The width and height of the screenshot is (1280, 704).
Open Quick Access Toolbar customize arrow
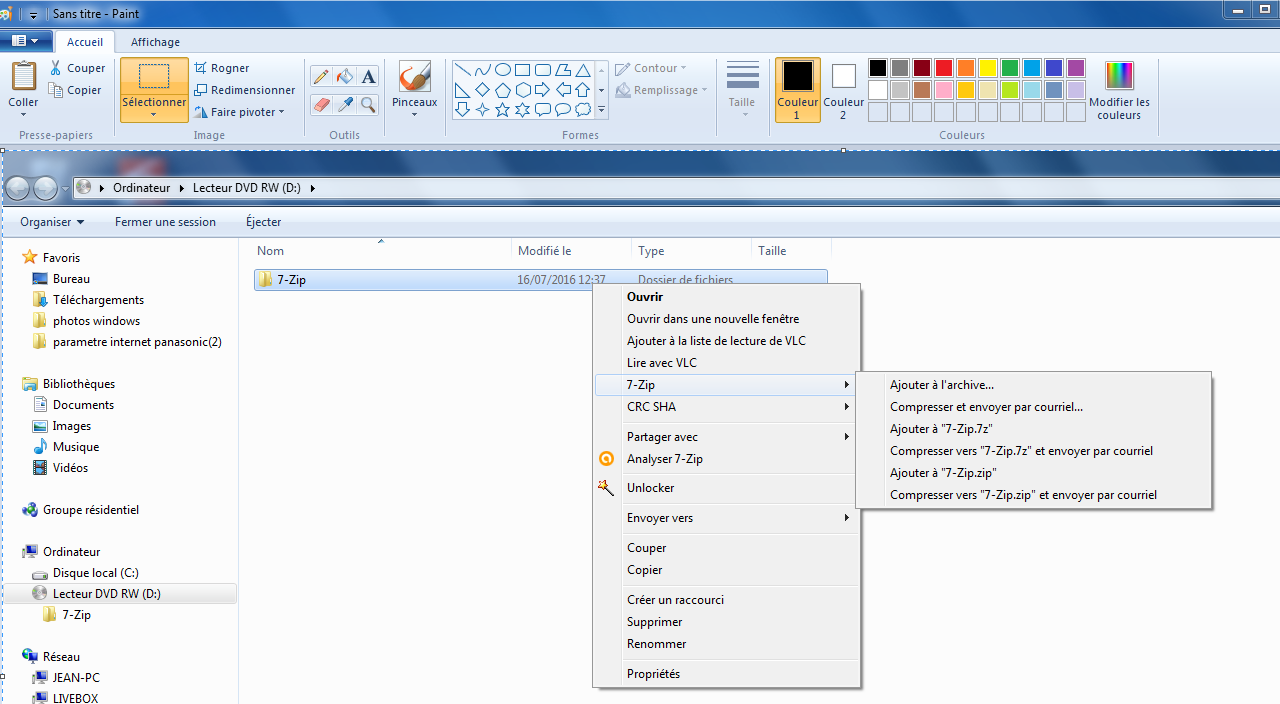(33, 15)
